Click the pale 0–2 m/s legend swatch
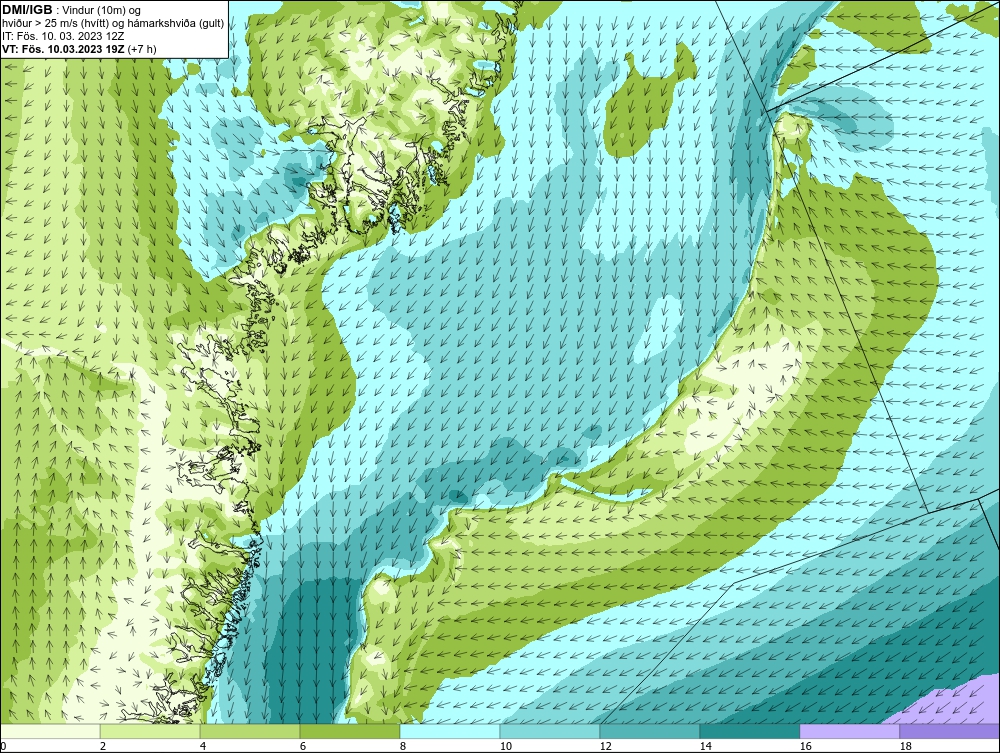Image resolution: width=1000 pixels, height=753 pixels. click(x=50, y=731)
